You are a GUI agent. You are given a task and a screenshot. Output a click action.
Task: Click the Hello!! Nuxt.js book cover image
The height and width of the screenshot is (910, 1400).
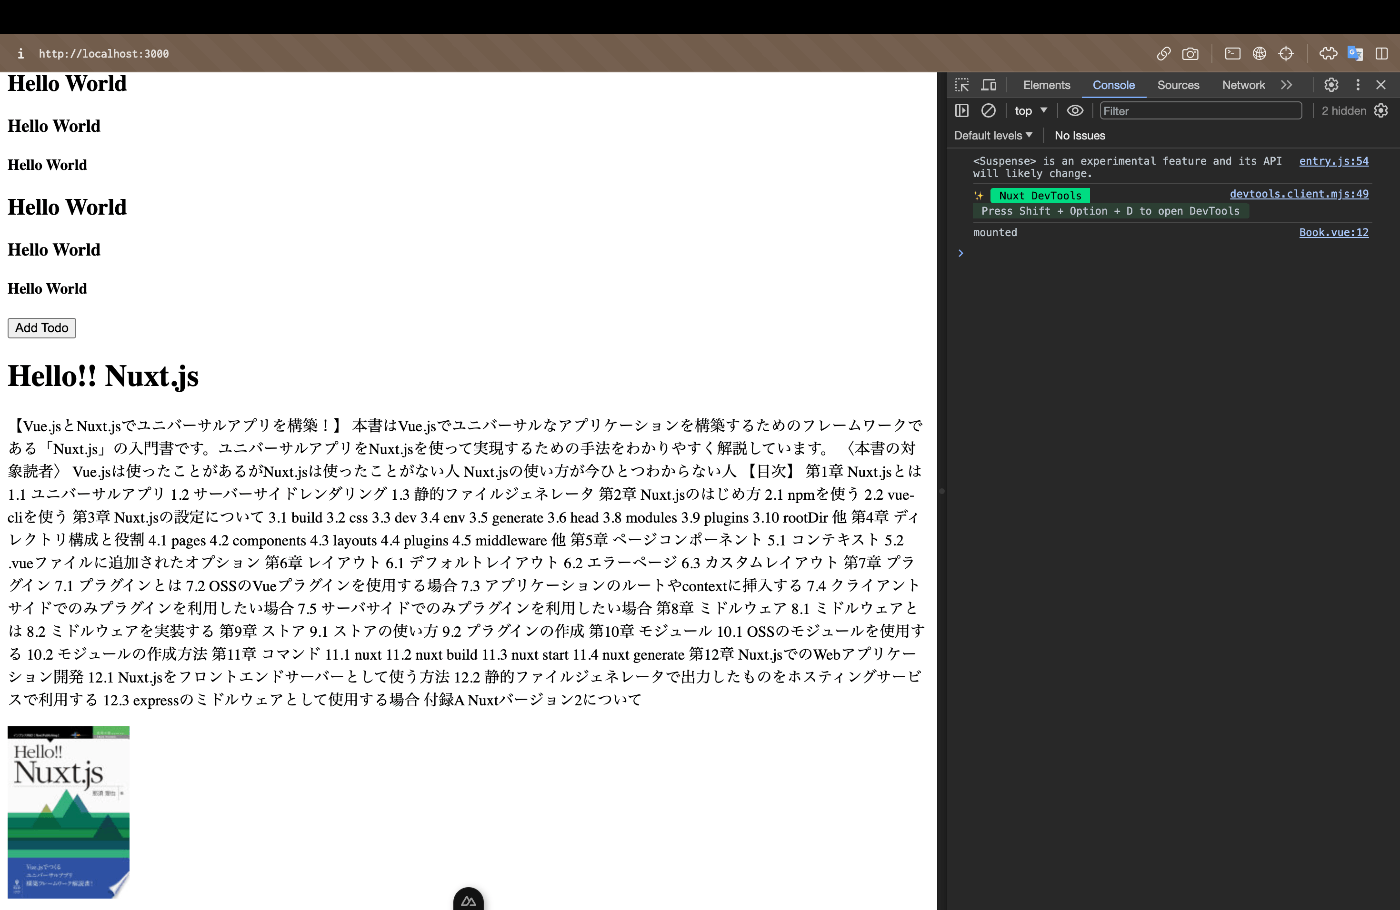tap(69, 812)
